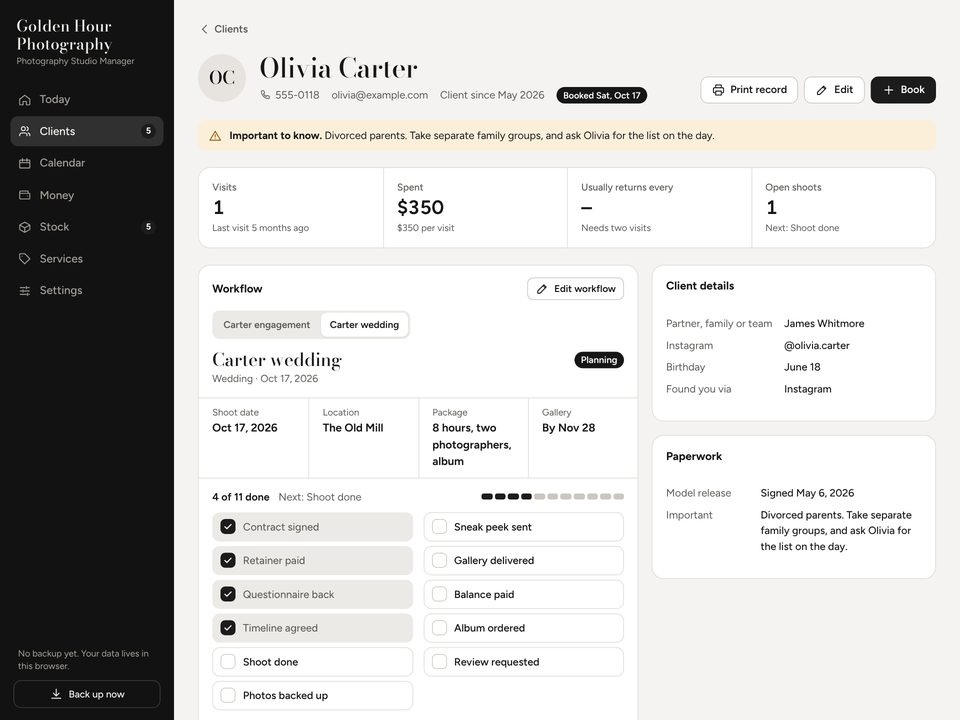Check Sneak peek sent

point(439,527)
